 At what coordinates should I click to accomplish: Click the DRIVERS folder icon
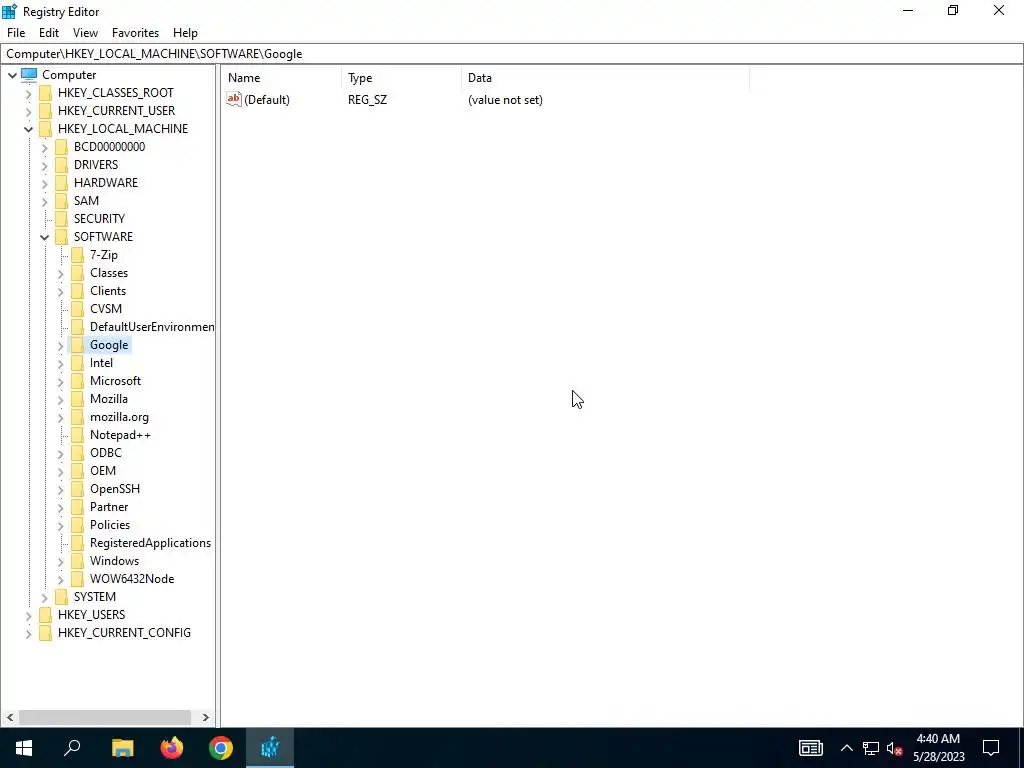click(61, 165)
